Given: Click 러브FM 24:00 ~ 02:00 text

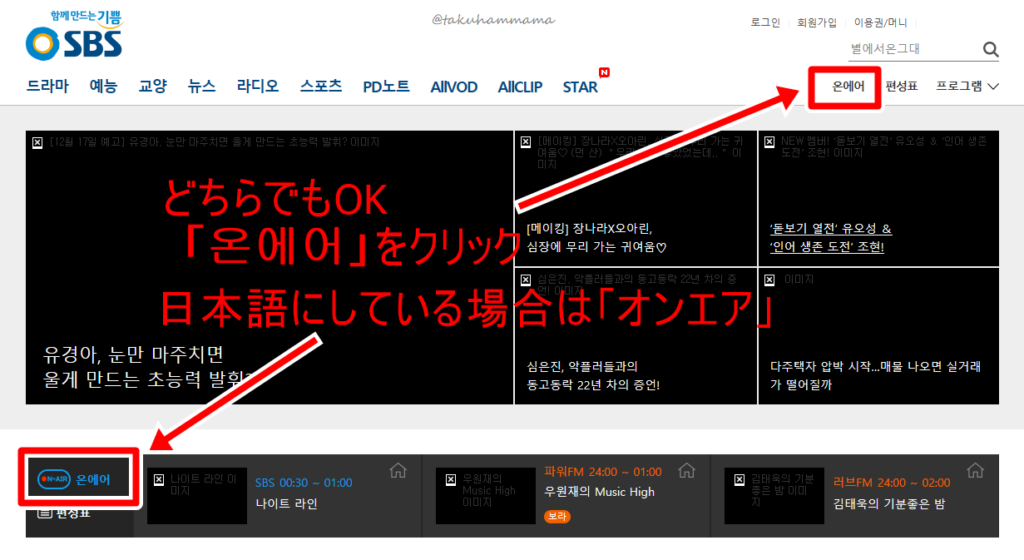Looking at the screenshot, I should [x=891, y=483].
